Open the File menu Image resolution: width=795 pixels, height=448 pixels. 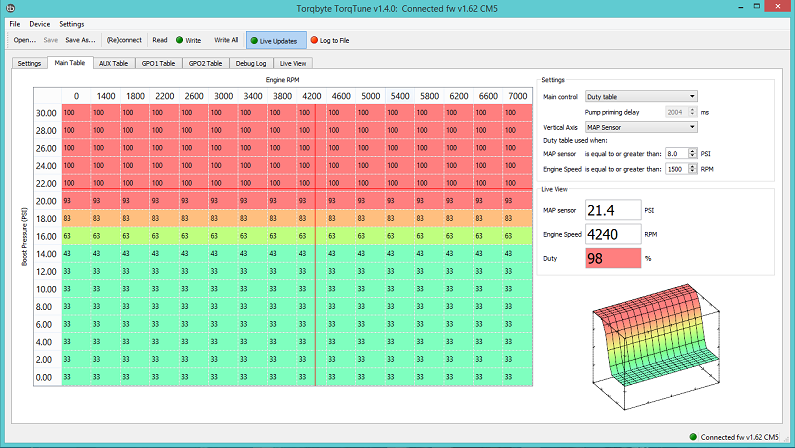pyautogui.click(x=15, y=24)
